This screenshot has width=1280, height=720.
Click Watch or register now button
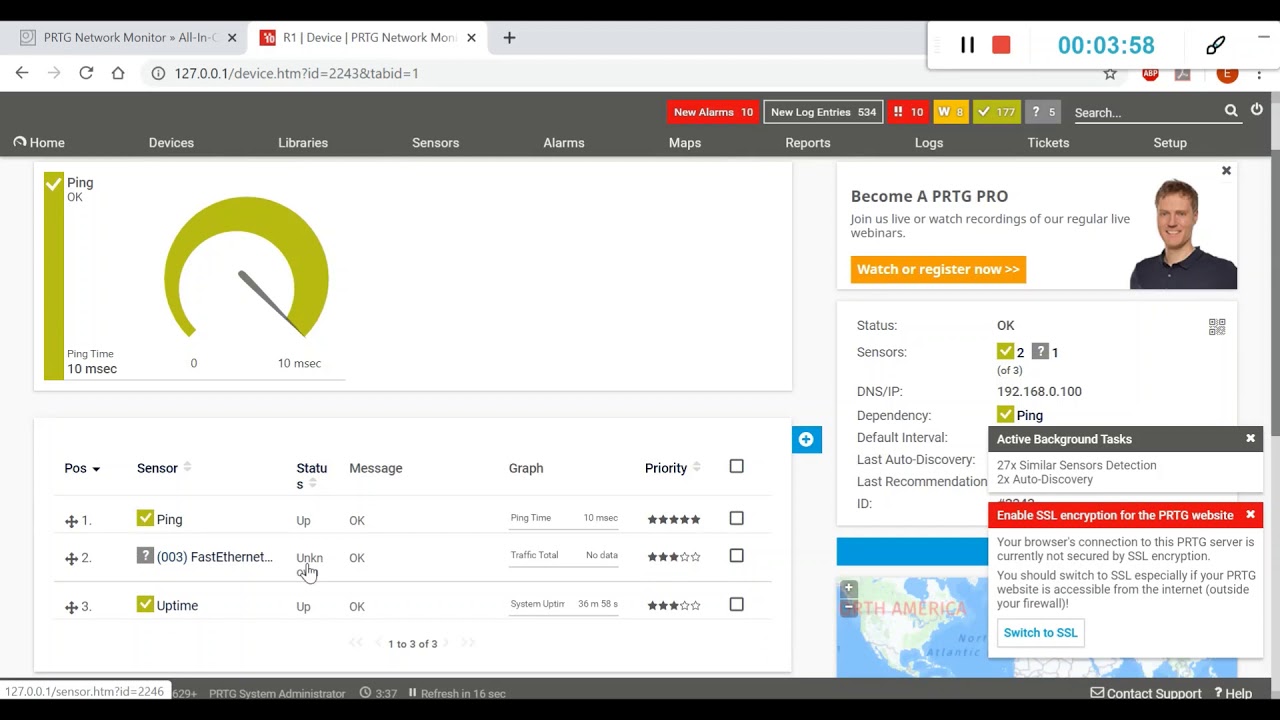tap(938, 269)
